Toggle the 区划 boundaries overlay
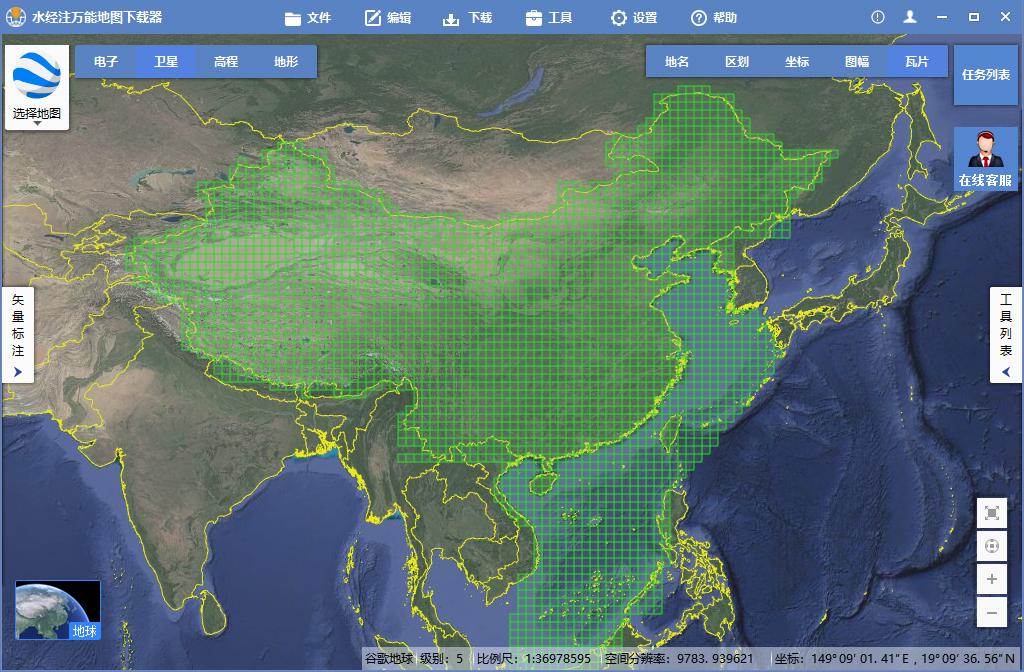Viewport: 1024px width, 672px height. 736,61
